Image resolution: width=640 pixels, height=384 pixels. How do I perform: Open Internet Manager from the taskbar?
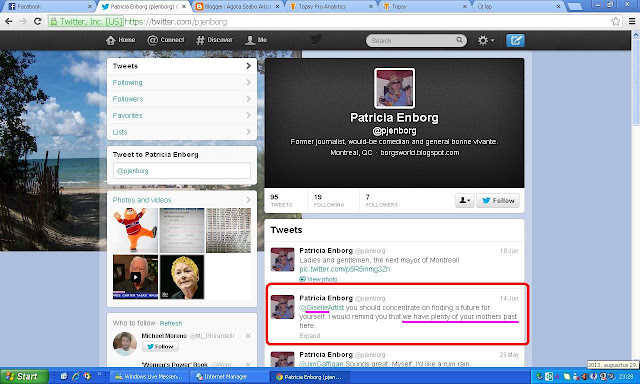coord(229,377)
